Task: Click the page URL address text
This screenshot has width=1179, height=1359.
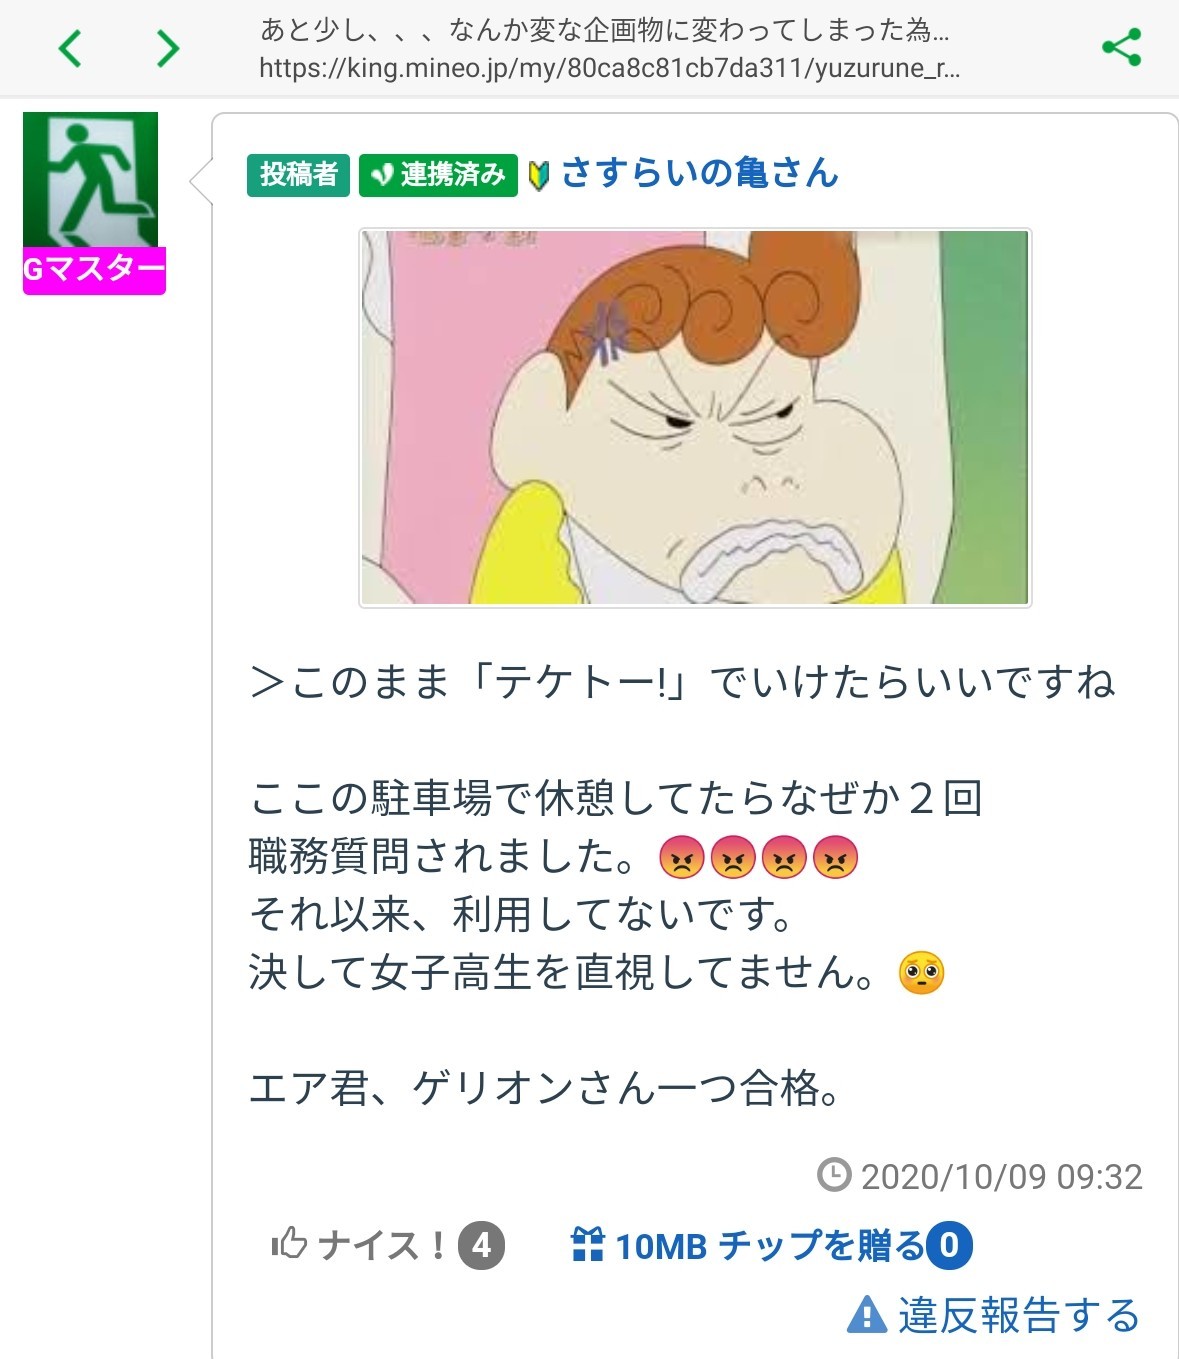Action: click(609, 68)
